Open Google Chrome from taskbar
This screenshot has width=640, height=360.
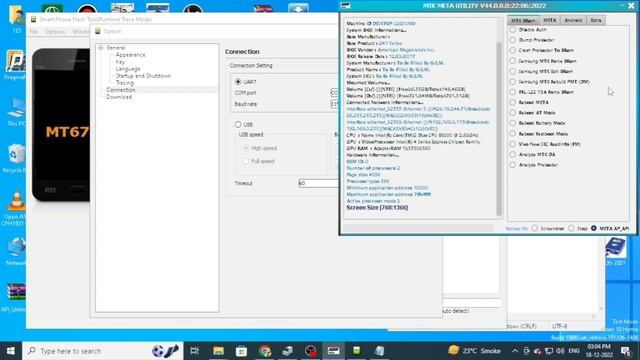[x=264, y=351]
